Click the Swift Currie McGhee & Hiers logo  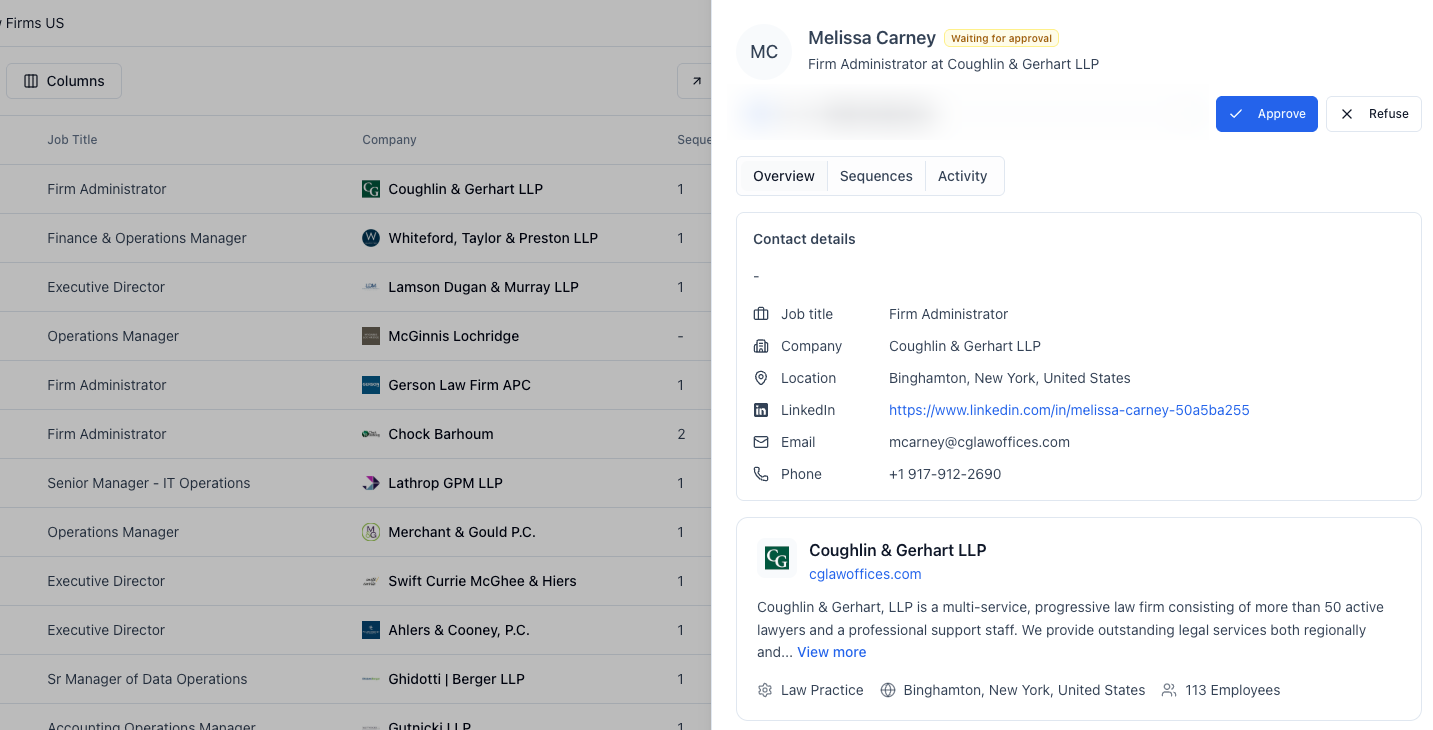(371, 581)
